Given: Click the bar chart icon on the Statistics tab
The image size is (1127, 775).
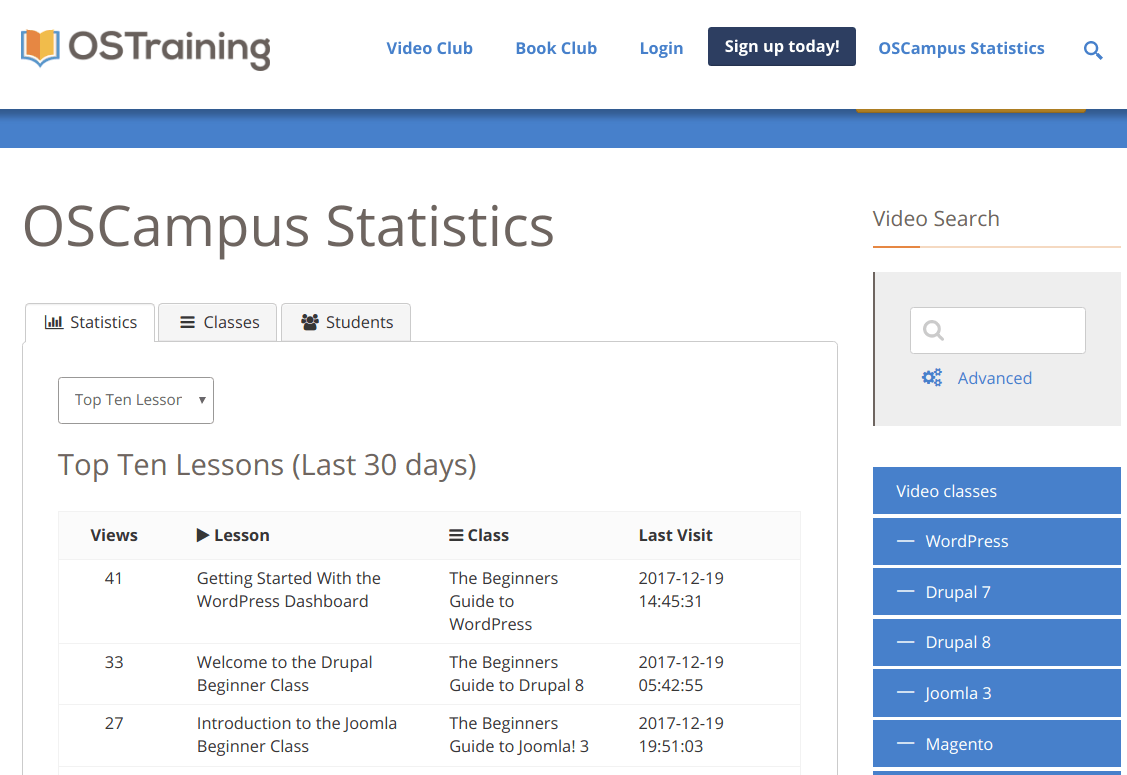Looking at the screenshot, I should pos(54,322).
